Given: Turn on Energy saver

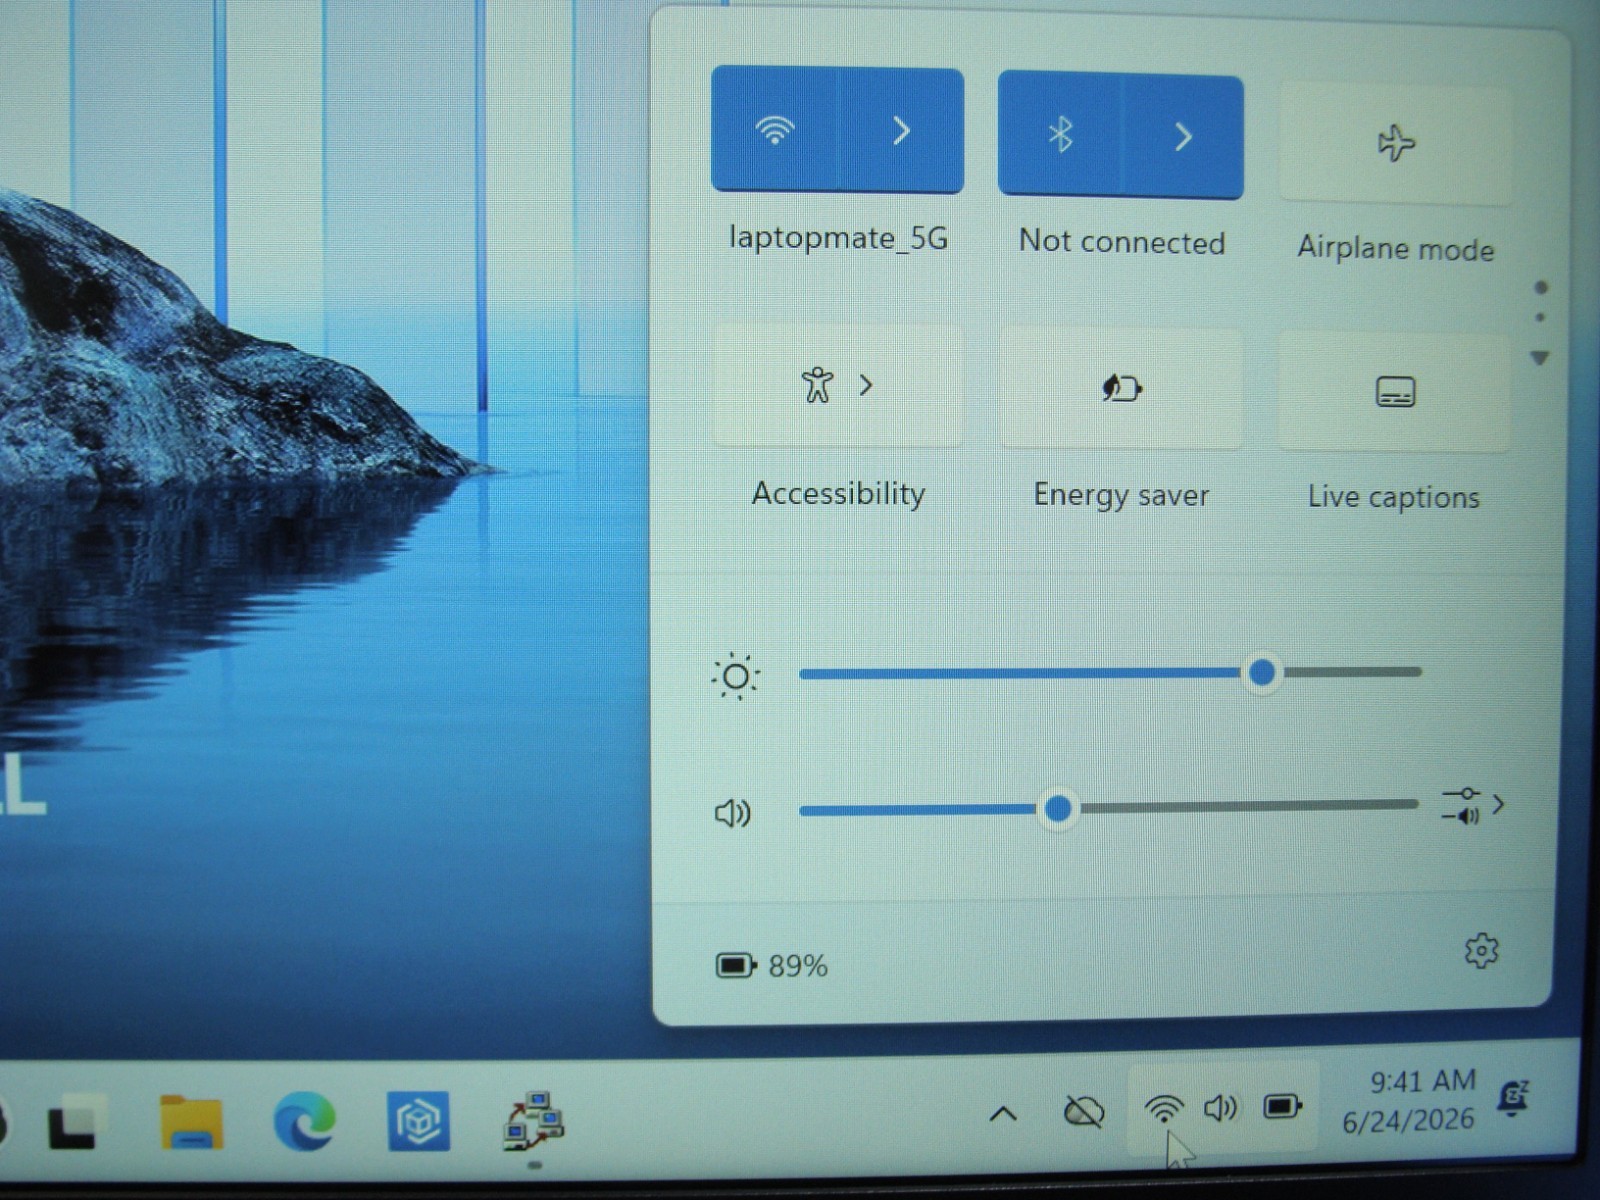Looking at the screenshot, I should (x=1121, y=388).
